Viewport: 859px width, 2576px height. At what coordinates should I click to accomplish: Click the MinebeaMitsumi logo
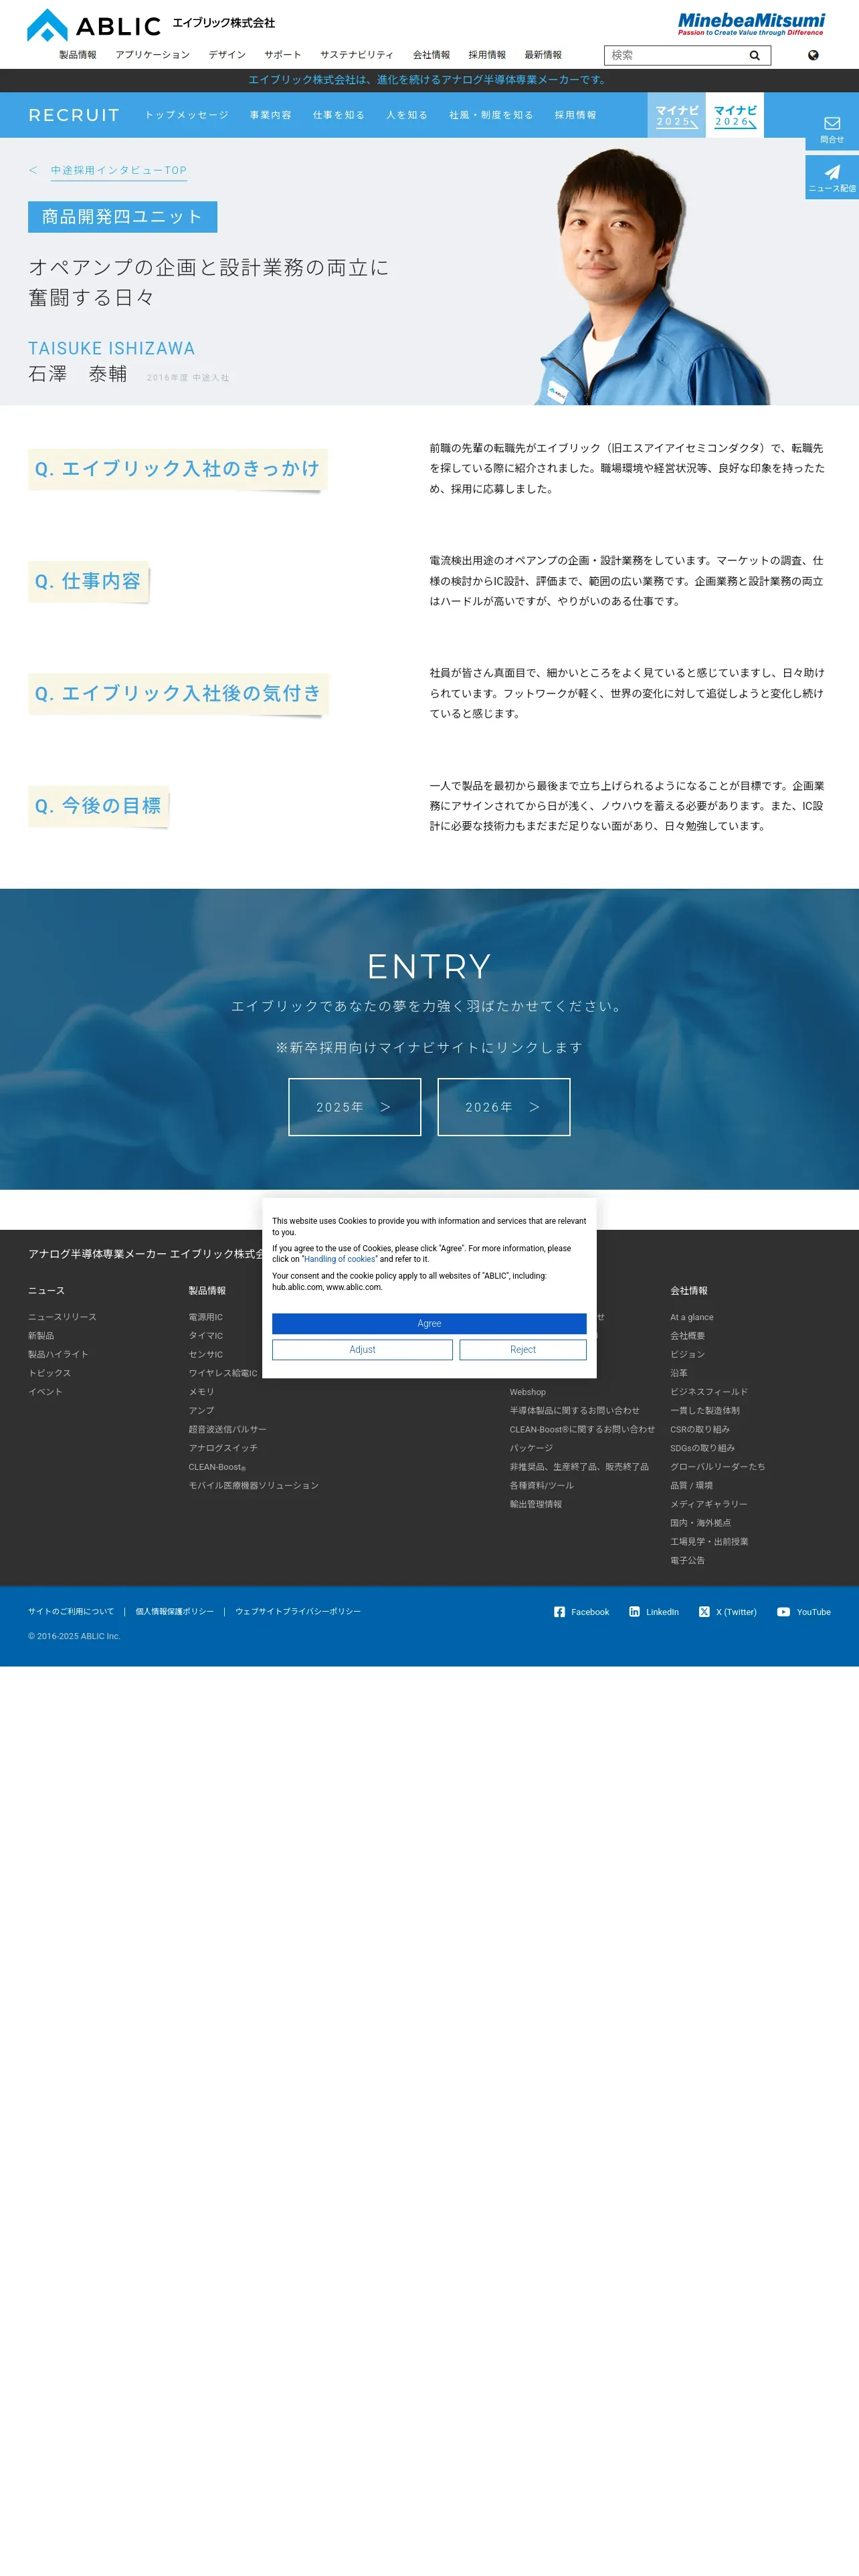[751, 23]
